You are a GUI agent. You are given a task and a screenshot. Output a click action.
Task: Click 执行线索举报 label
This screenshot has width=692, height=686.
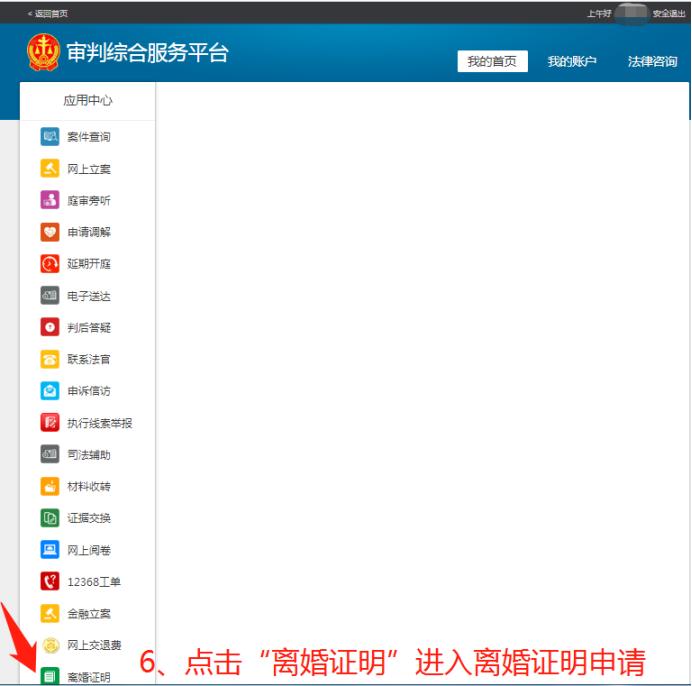coord(100,423)
